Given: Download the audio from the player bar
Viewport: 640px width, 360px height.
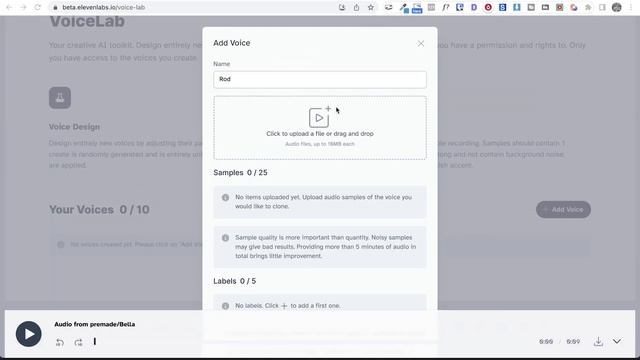Looking at the screenshot, I should tap(598, 342).
